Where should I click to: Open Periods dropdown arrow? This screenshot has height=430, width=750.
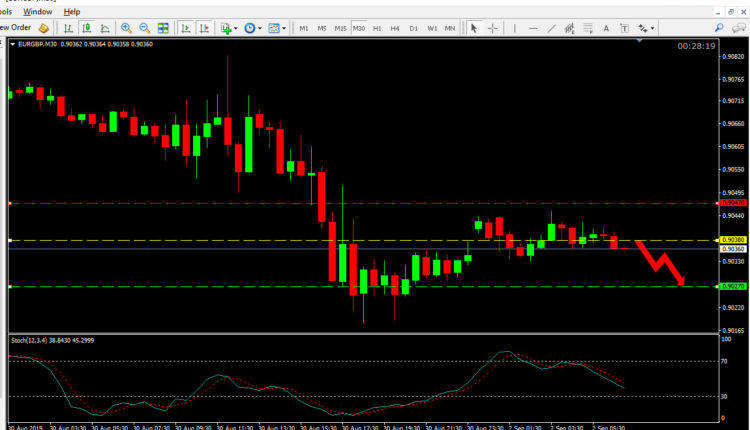260,29
